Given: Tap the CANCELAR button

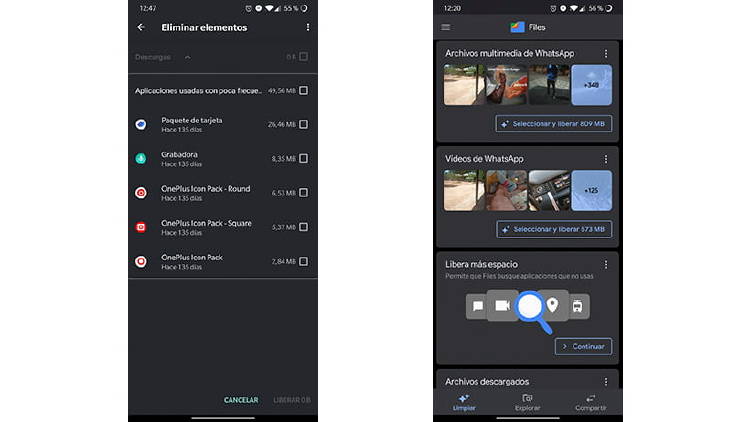Looking at the screenshot, I should click(241, 400).
